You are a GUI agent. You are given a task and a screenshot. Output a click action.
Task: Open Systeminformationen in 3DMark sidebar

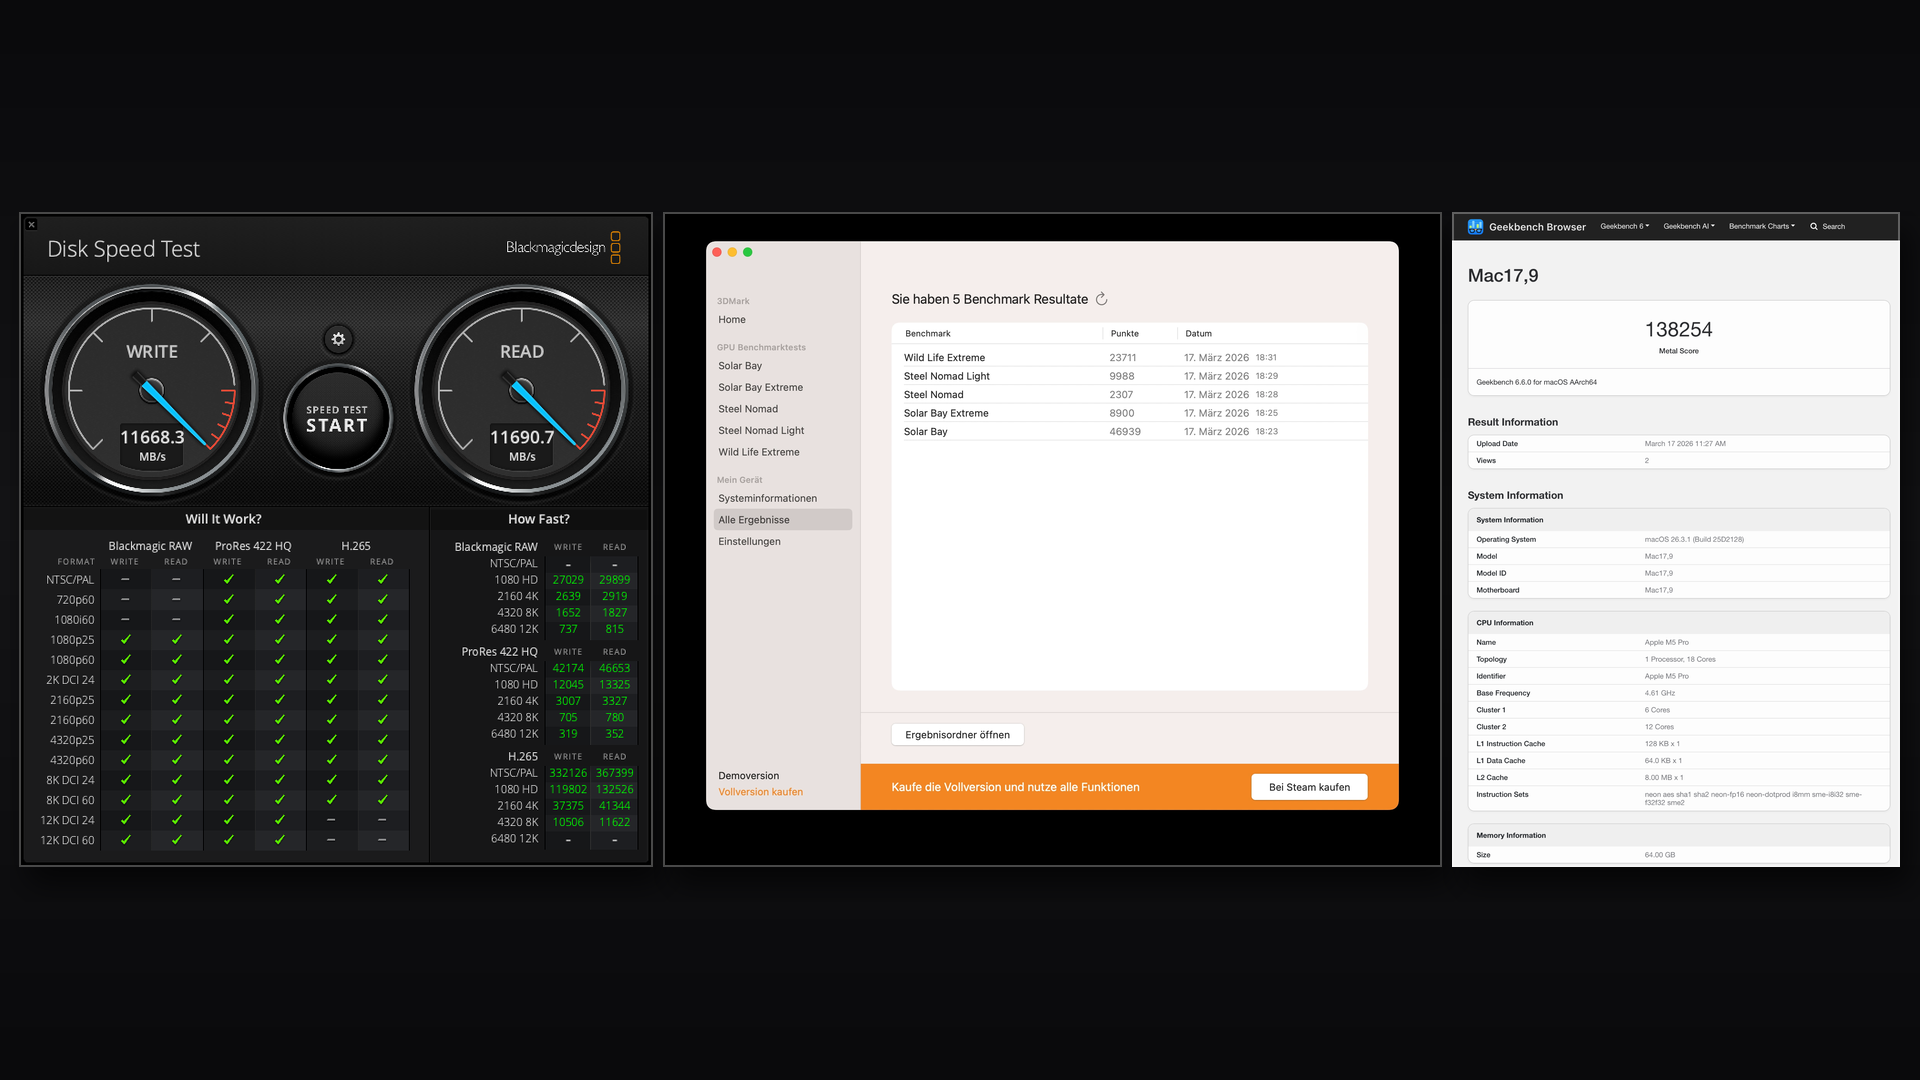[767, 498]
